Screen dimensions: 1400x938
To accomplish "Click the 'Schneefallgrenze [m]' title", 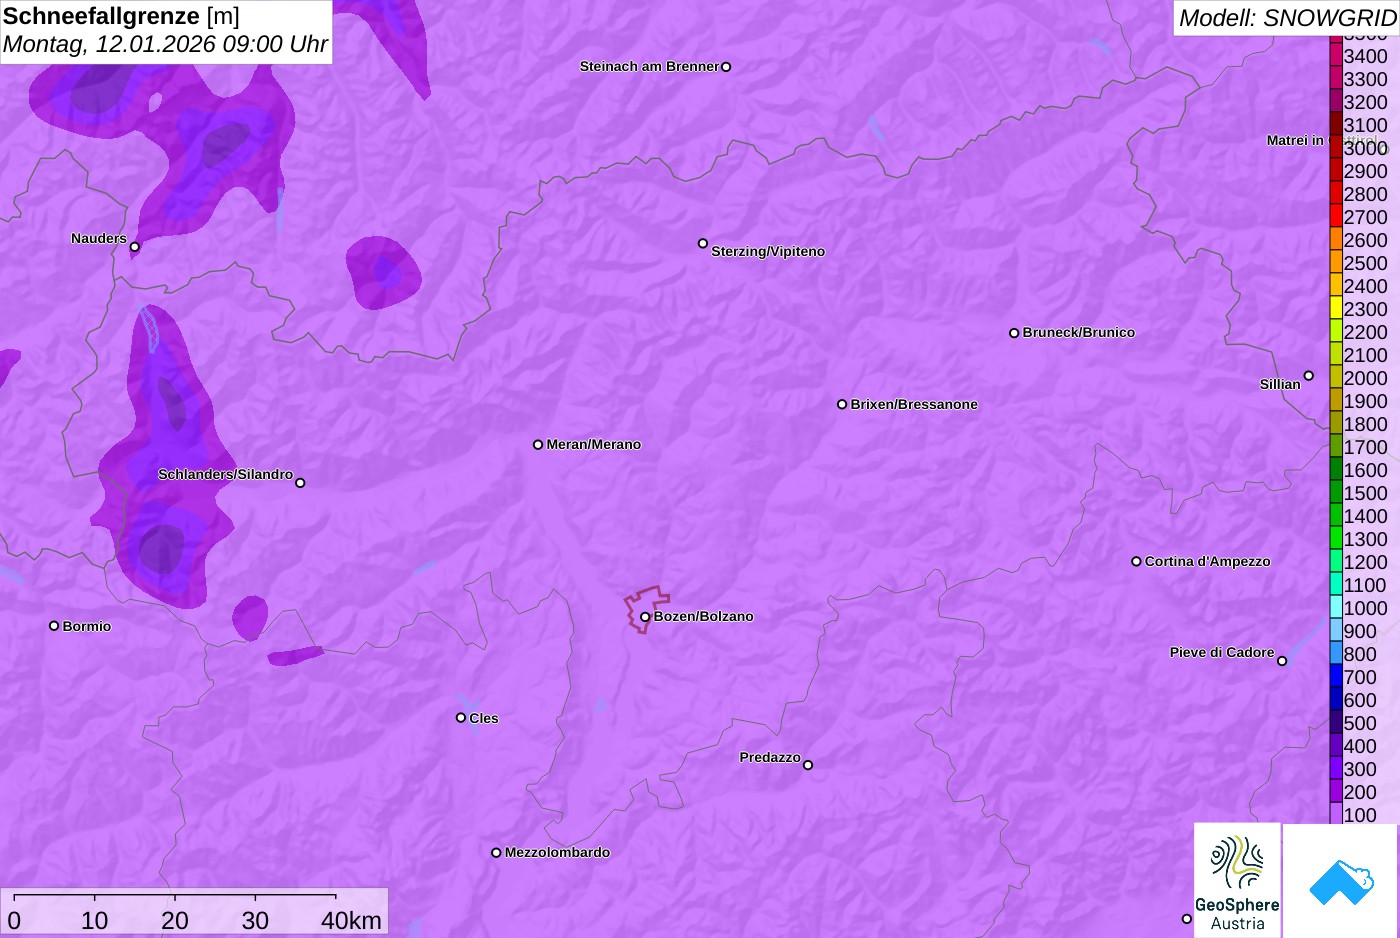I will click(x=121, y=16).
